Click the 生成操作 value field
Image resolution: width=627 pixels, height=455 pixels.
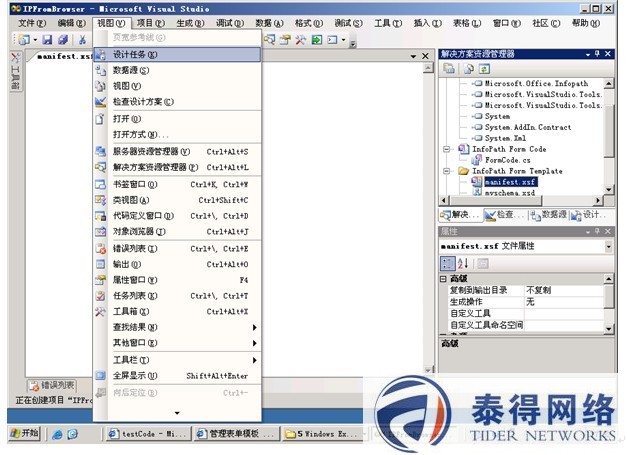563,302
